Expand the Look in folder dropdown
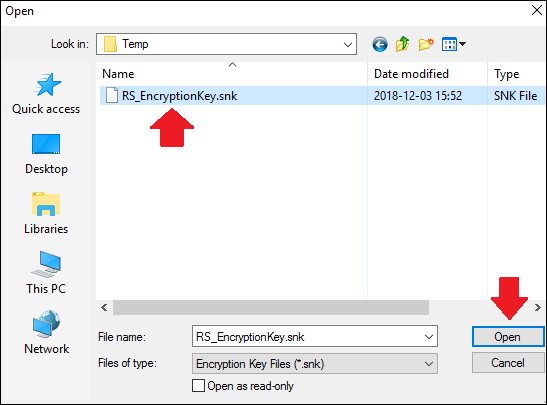Image resolution: width=547 pixels, height=405 pixels. (347, 44)
